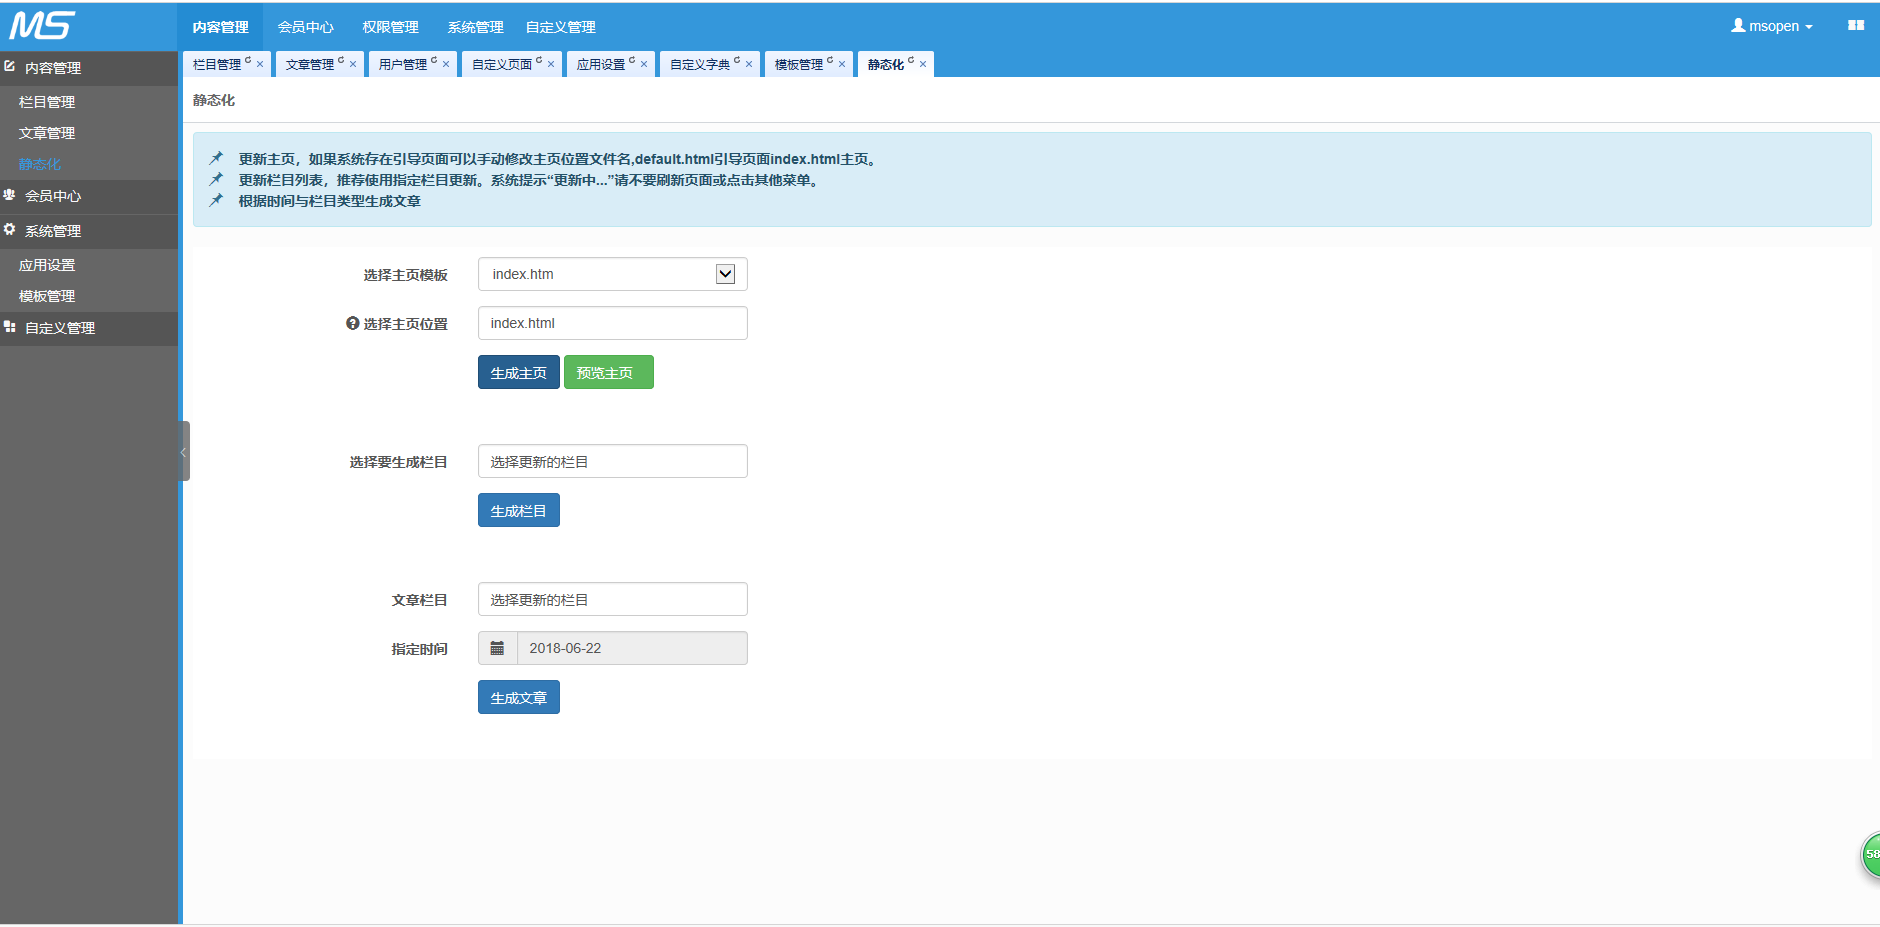Open the 选择要生成栏目 column selector
The width and height of the screenshot is (1880, 927).
613,461
